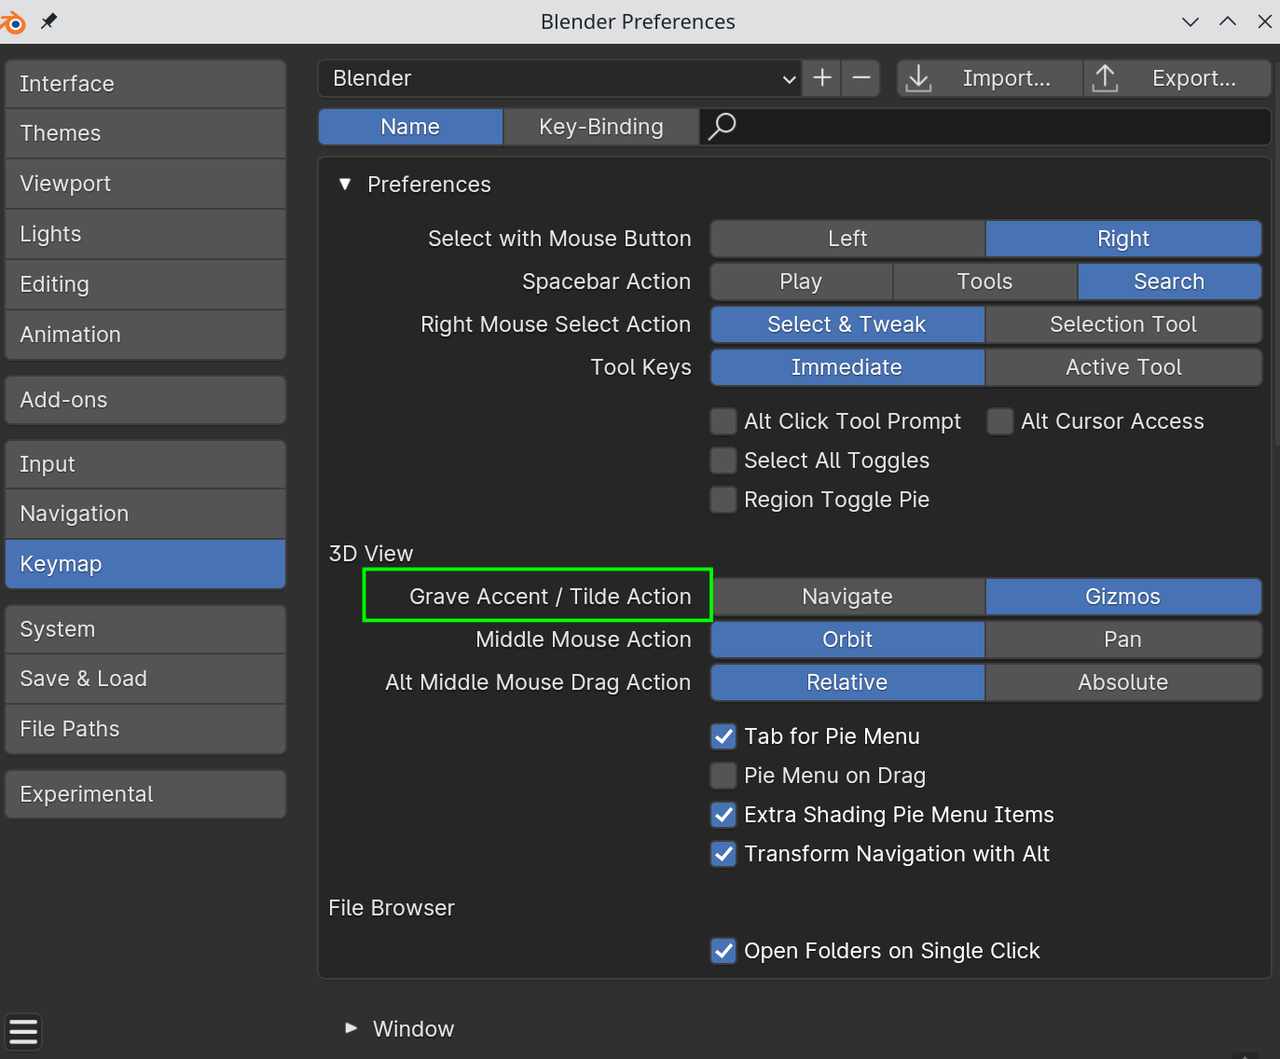Open the Blender keymap preset dropdown

(560, 78)
